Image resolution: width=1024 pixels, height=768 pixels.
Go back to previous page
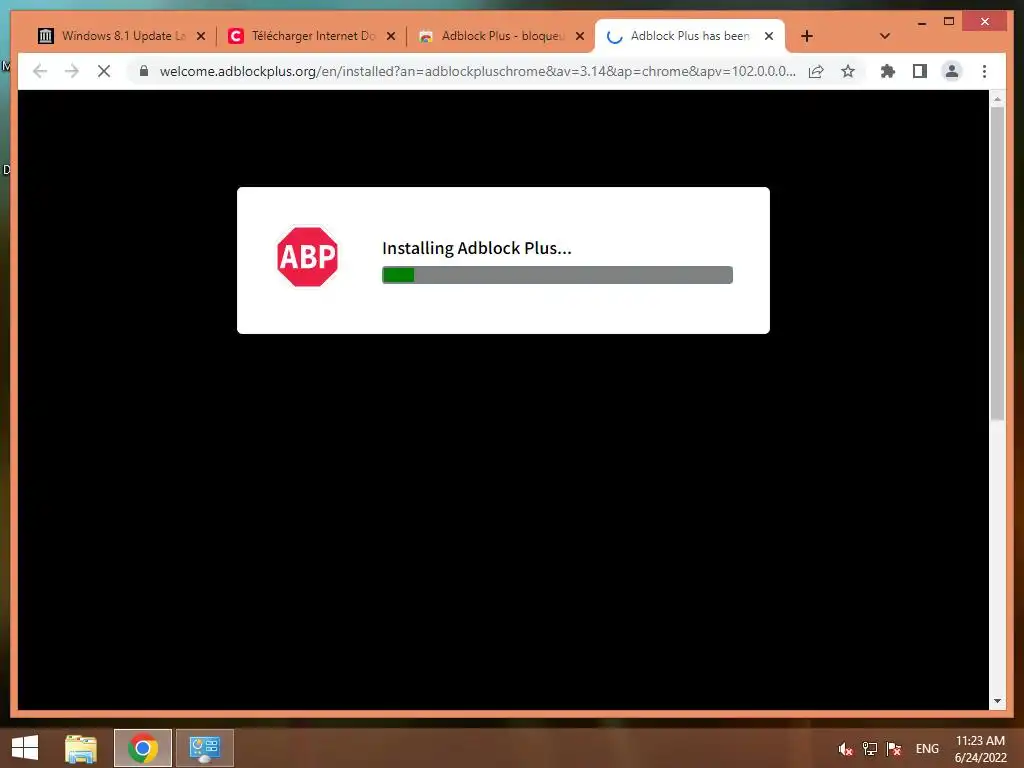pyautogui.click(x=40, y=71)
